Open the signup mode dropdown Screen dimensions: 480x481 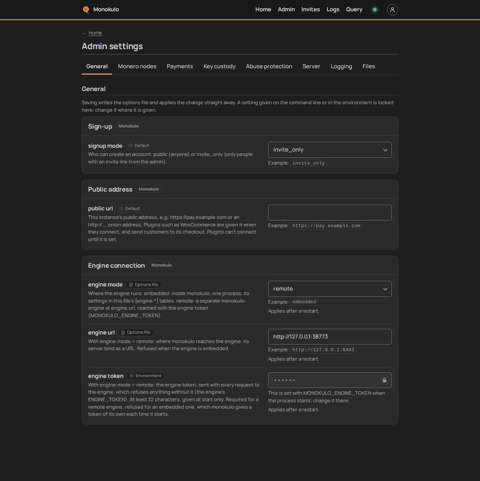coord(330,150)
